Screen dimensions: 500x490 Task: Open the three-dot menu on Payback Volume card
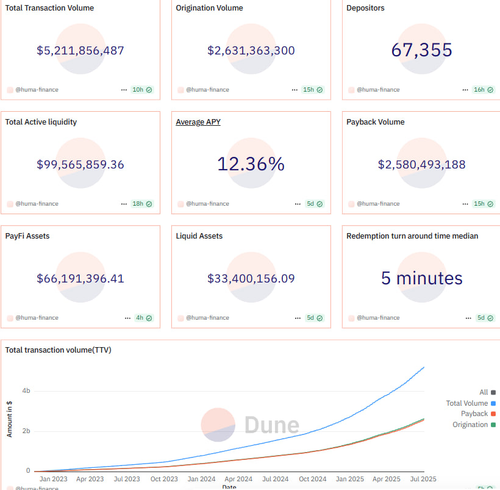pos(465,204)
